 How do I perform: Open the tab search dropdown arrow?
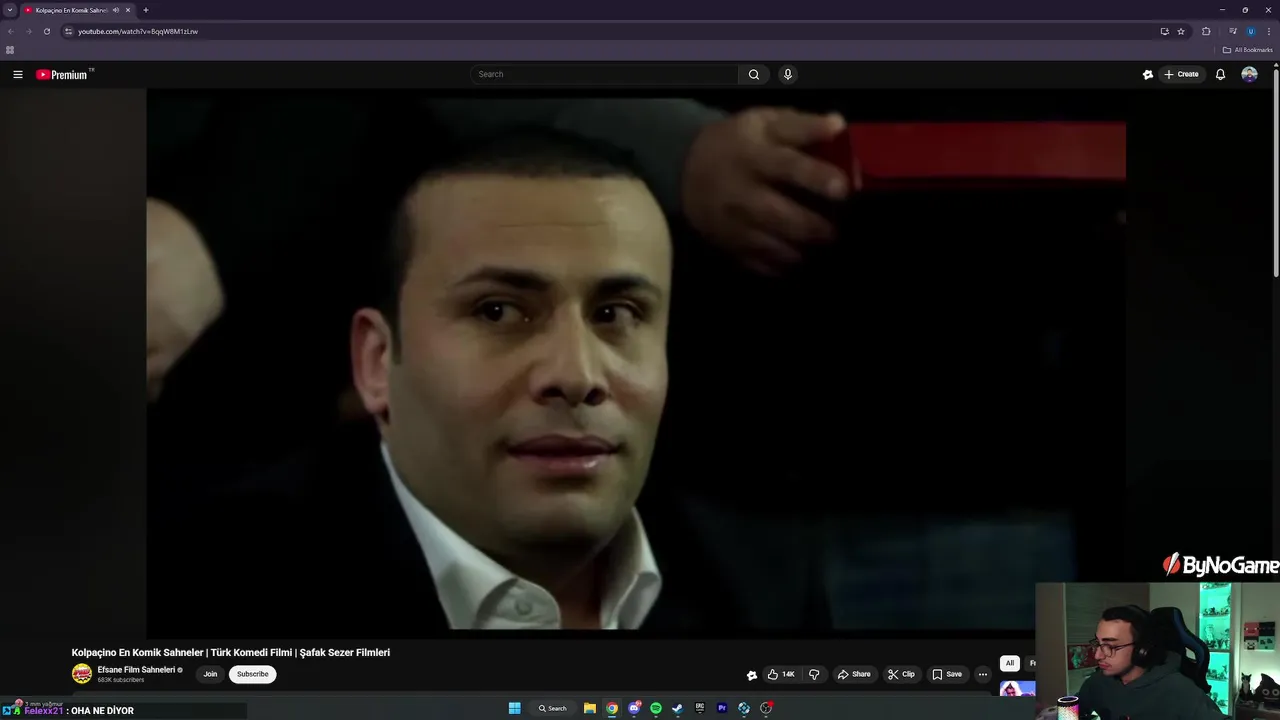click(x=9, y=10)
